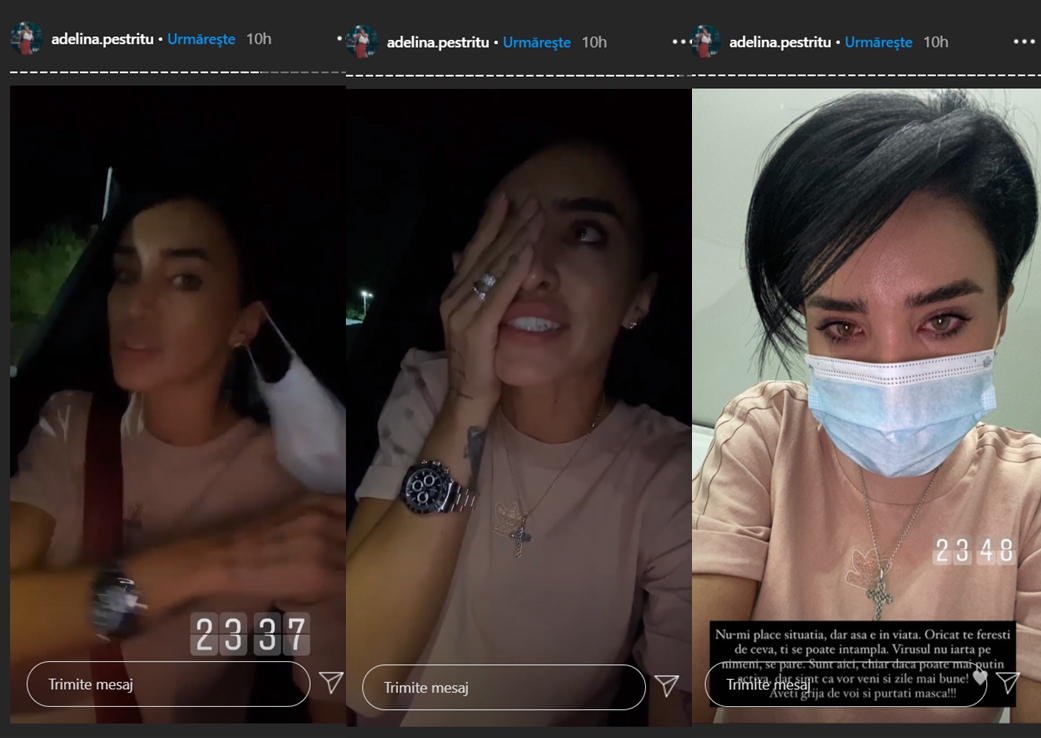Tap the 2348 flip-clock time sticker
The width and height of the screenshot is (1041, 738).
[x=975, y=550]
